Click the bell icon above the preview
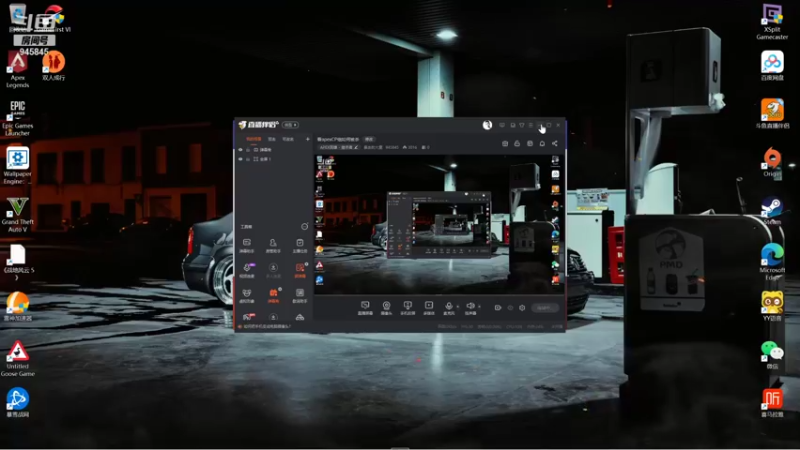 [x=542, y=144]
